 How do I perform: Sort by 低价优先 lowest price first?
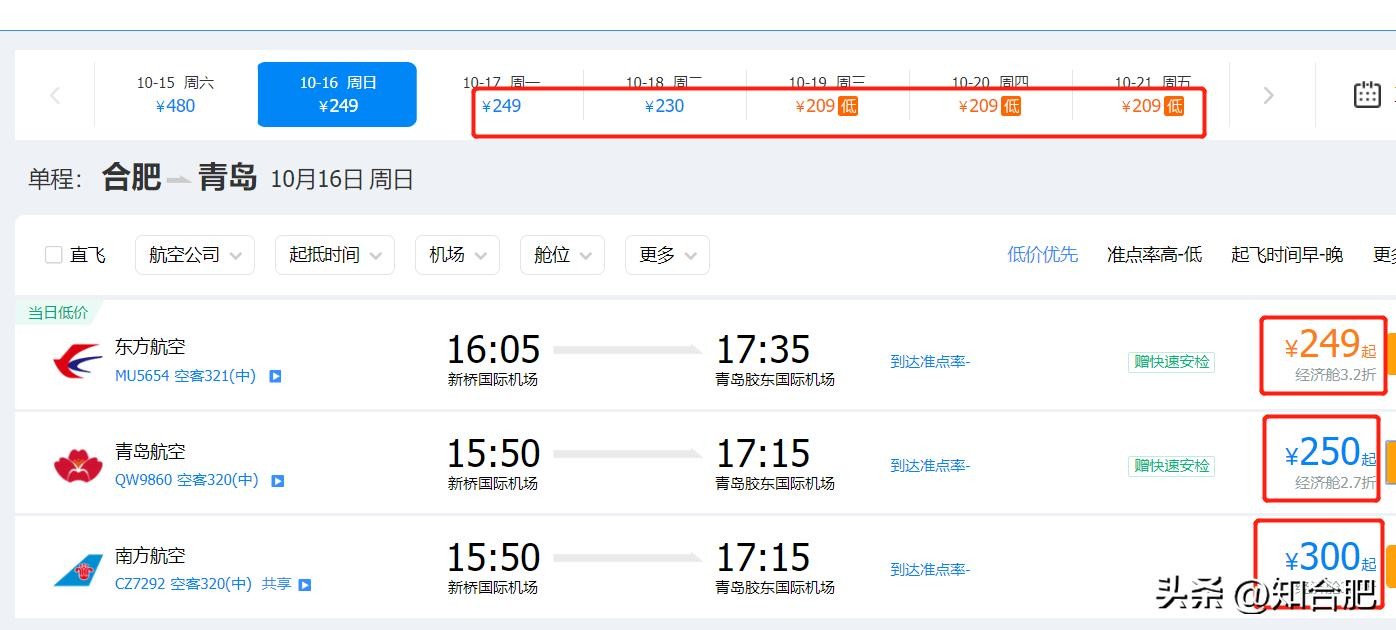click(x=1042, y=255)
